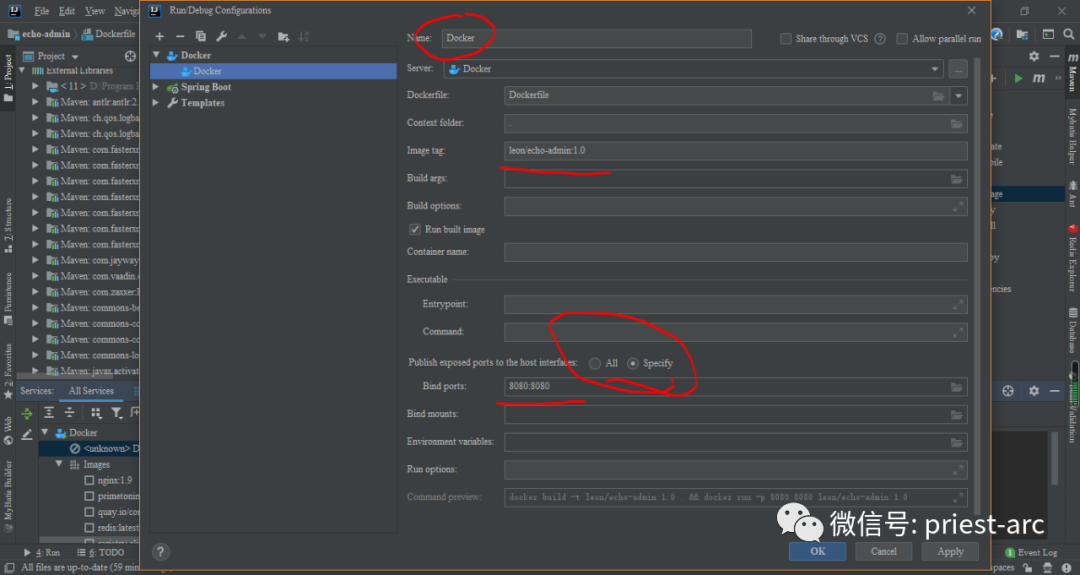Click the Server ellipsis button
The height and width of the screenshot is (575, 1080).
click(958, 69)
